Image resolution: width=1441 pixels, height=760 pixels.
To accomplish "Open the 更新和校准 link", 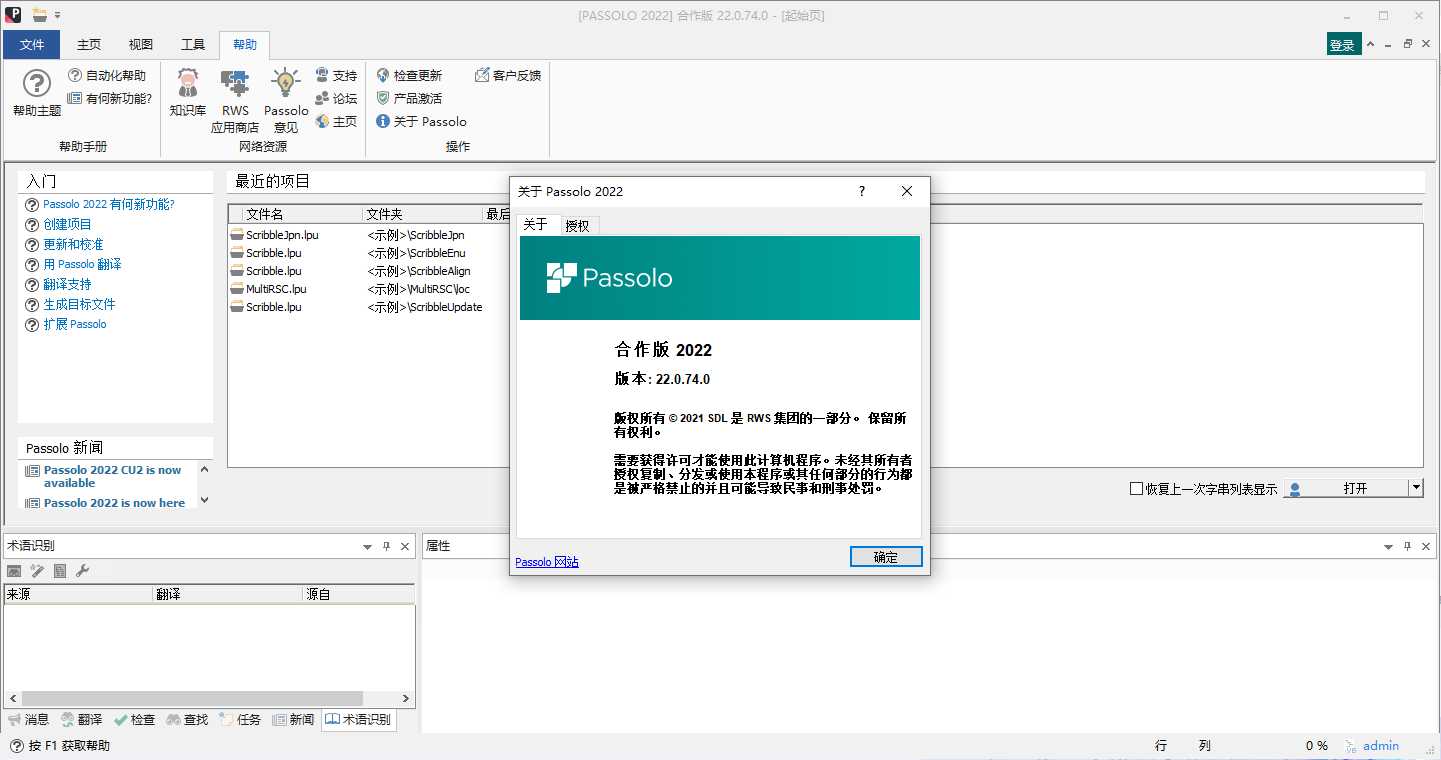I will tap(73, 244).
